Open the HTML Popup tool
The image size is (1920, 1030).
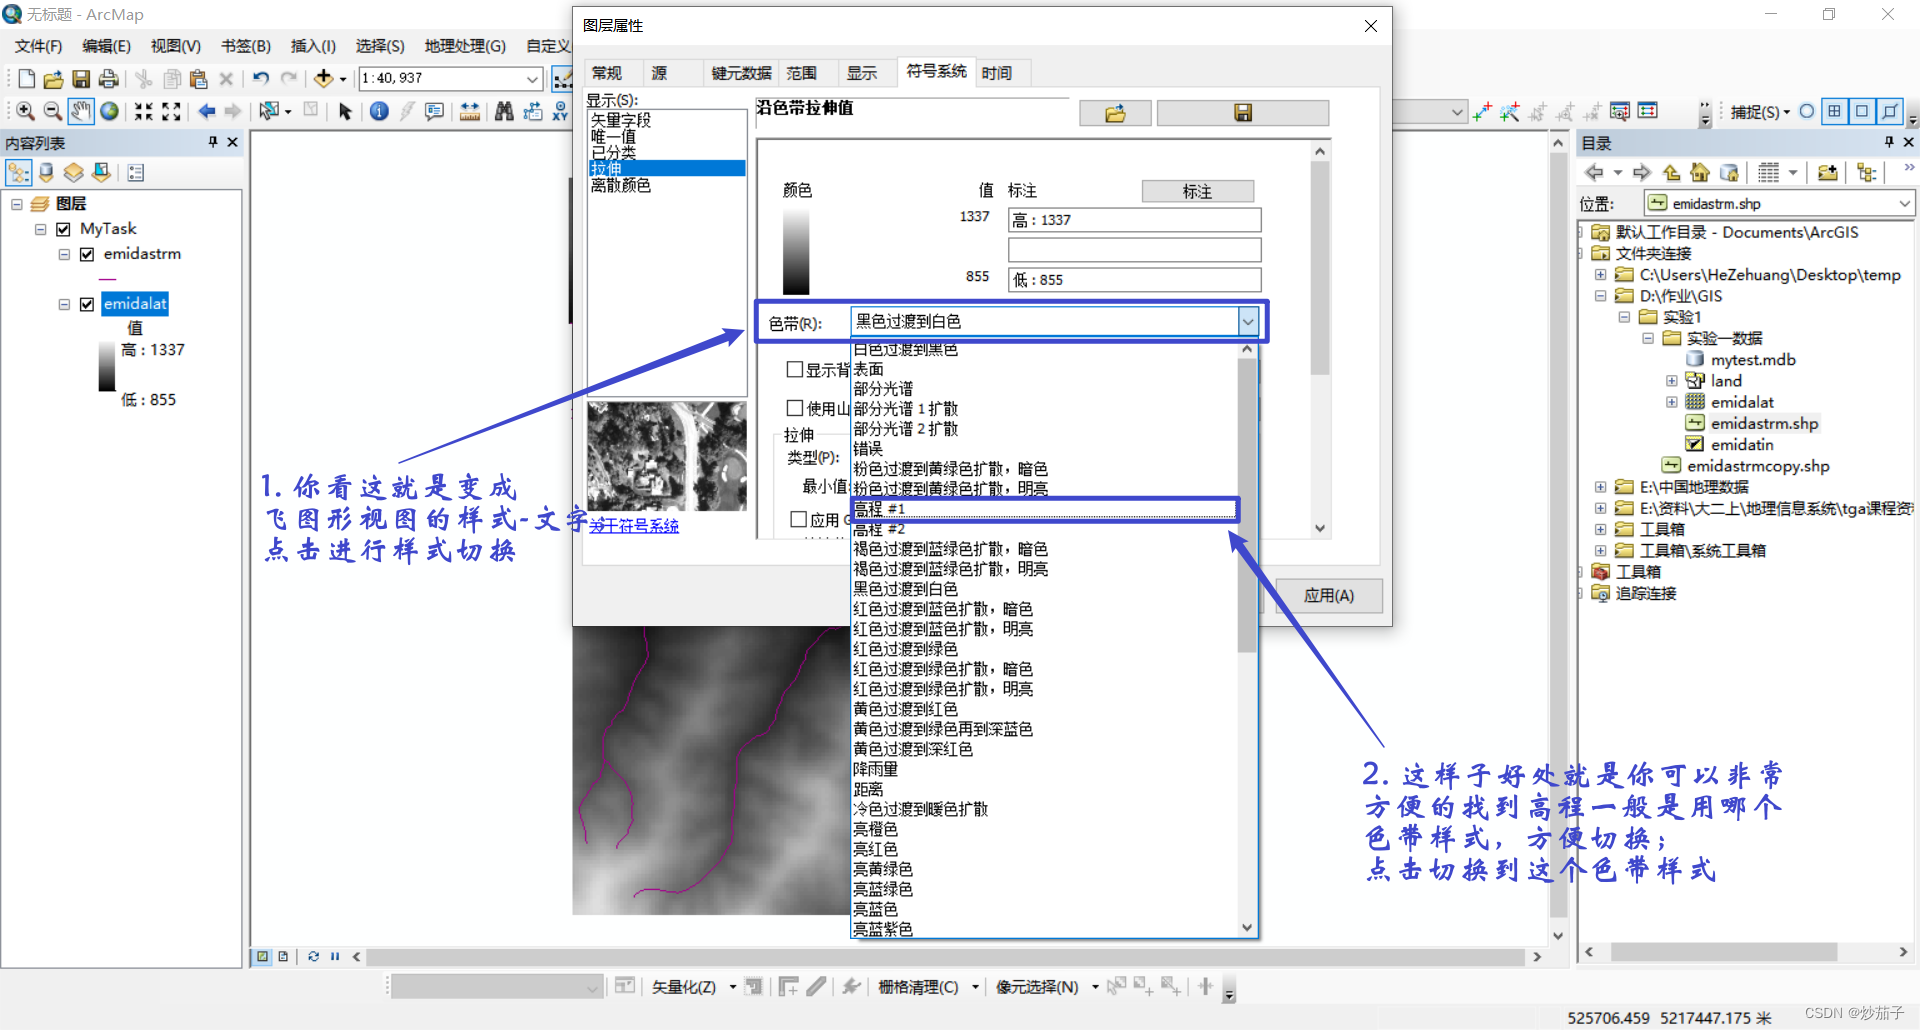(x=434, y=111)
